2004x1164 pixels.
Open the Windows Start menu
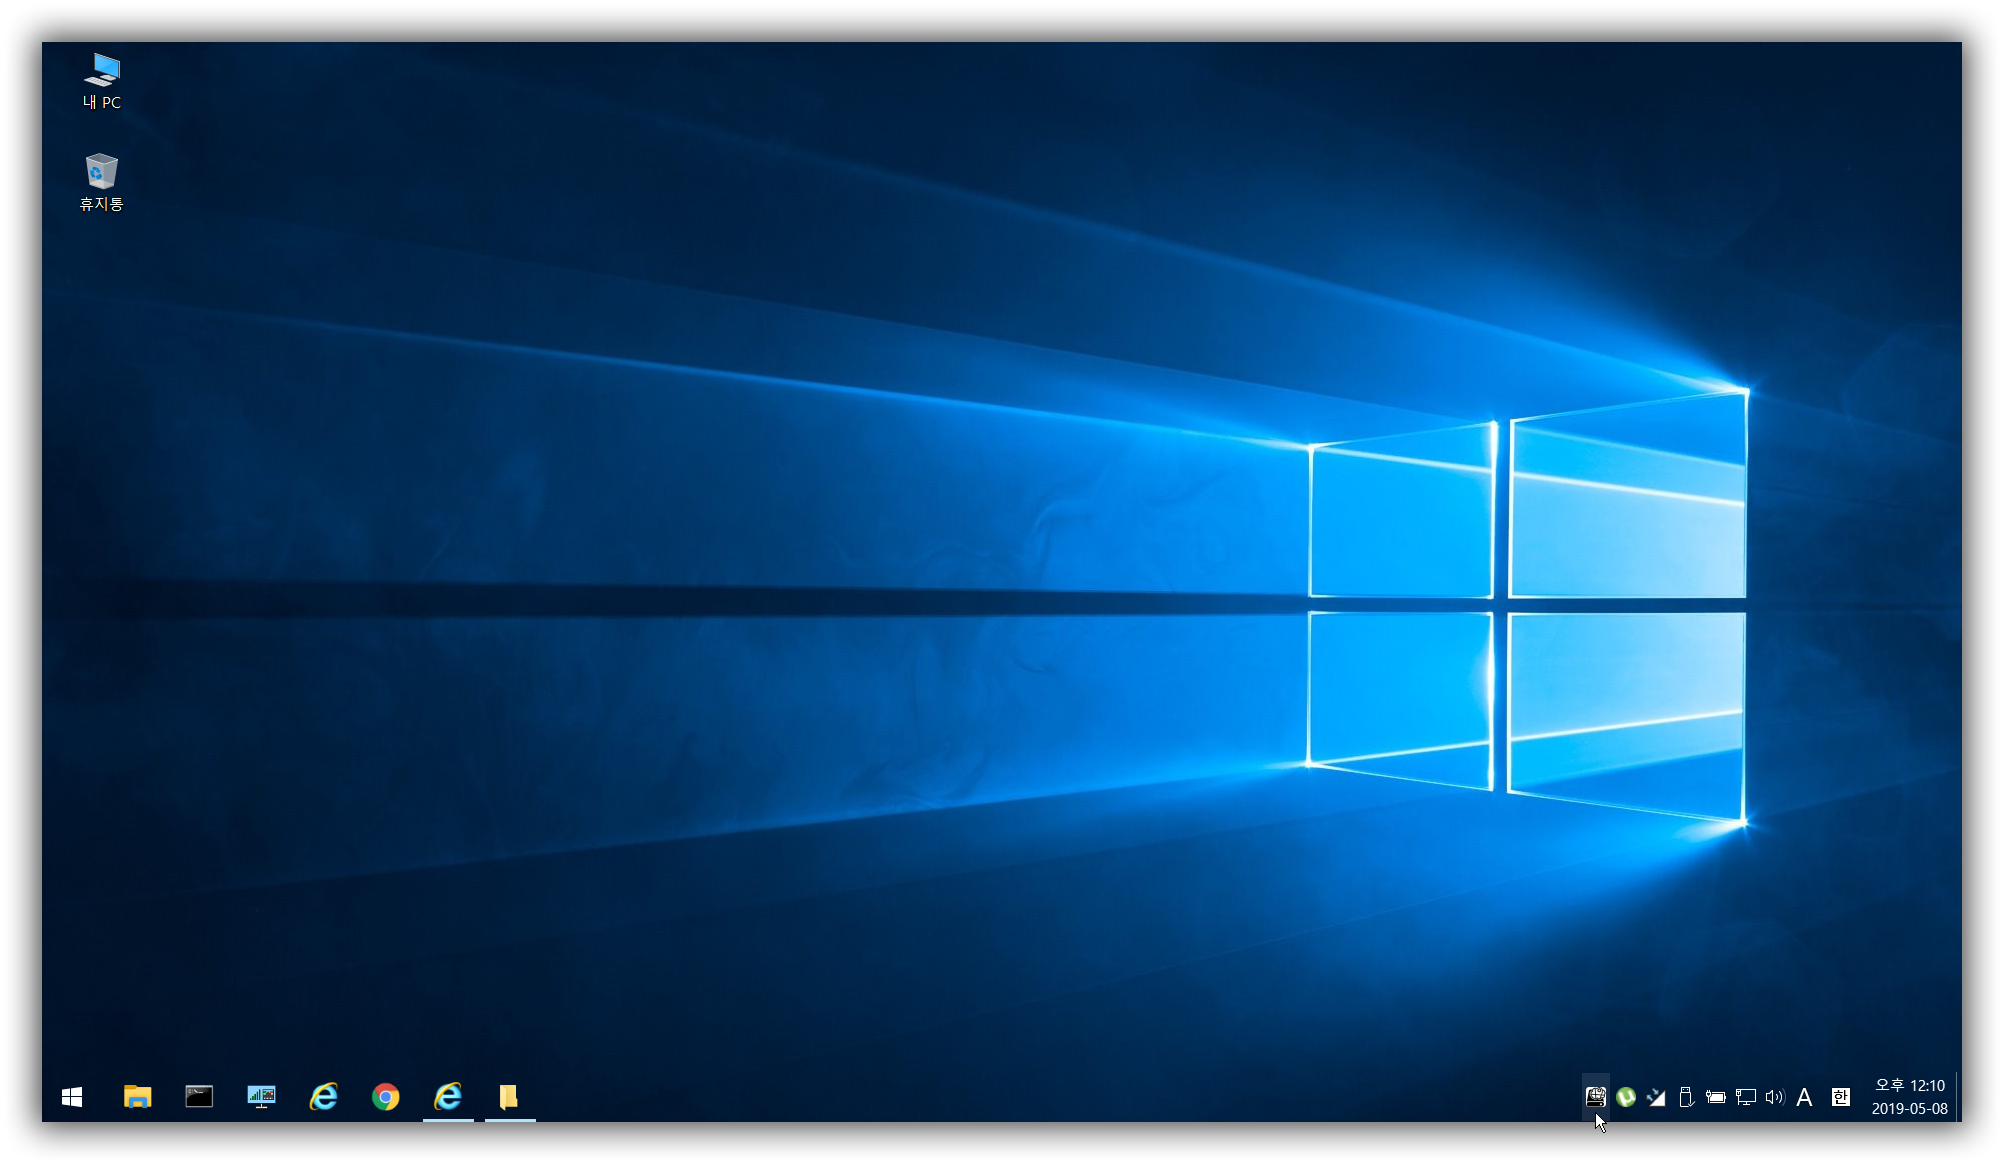click(72, 1097)
